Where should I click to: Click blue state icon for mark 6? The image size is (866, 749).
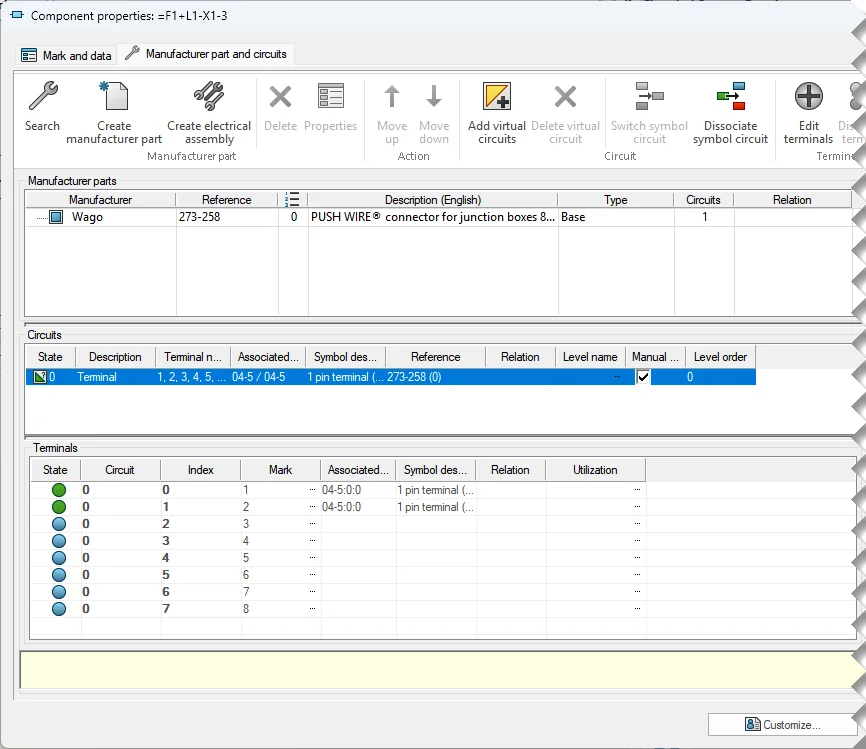(x=59, y=575)
